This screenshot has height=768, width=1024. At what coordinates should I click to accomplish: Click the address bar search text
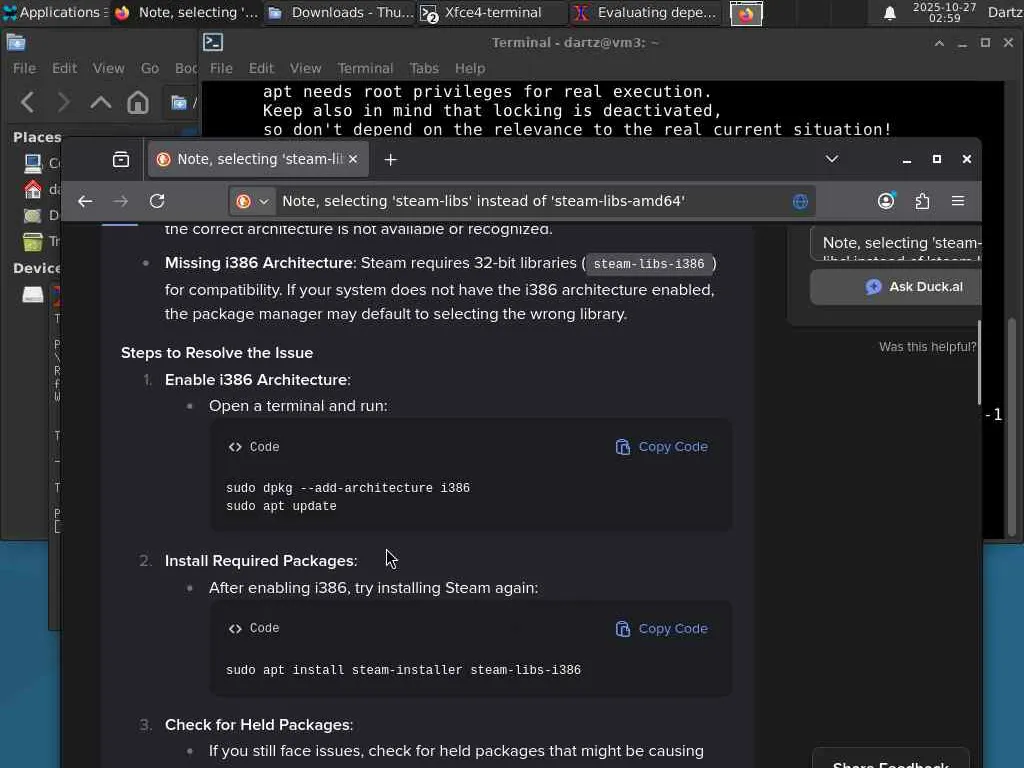(483, 201)
